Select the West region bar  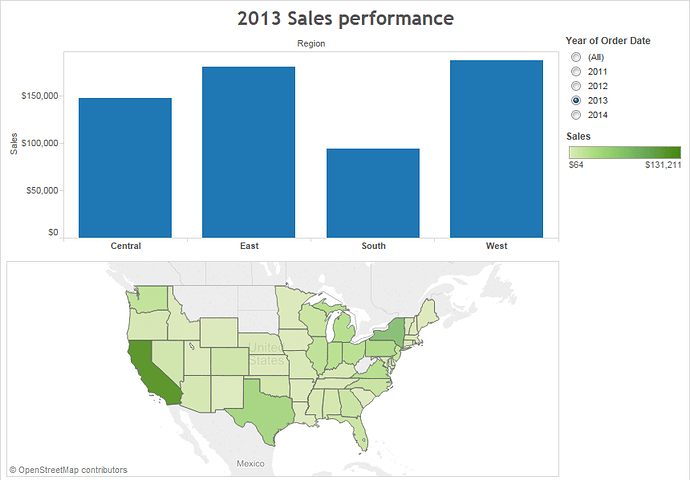pyautogui.click(x=496, y=149)
